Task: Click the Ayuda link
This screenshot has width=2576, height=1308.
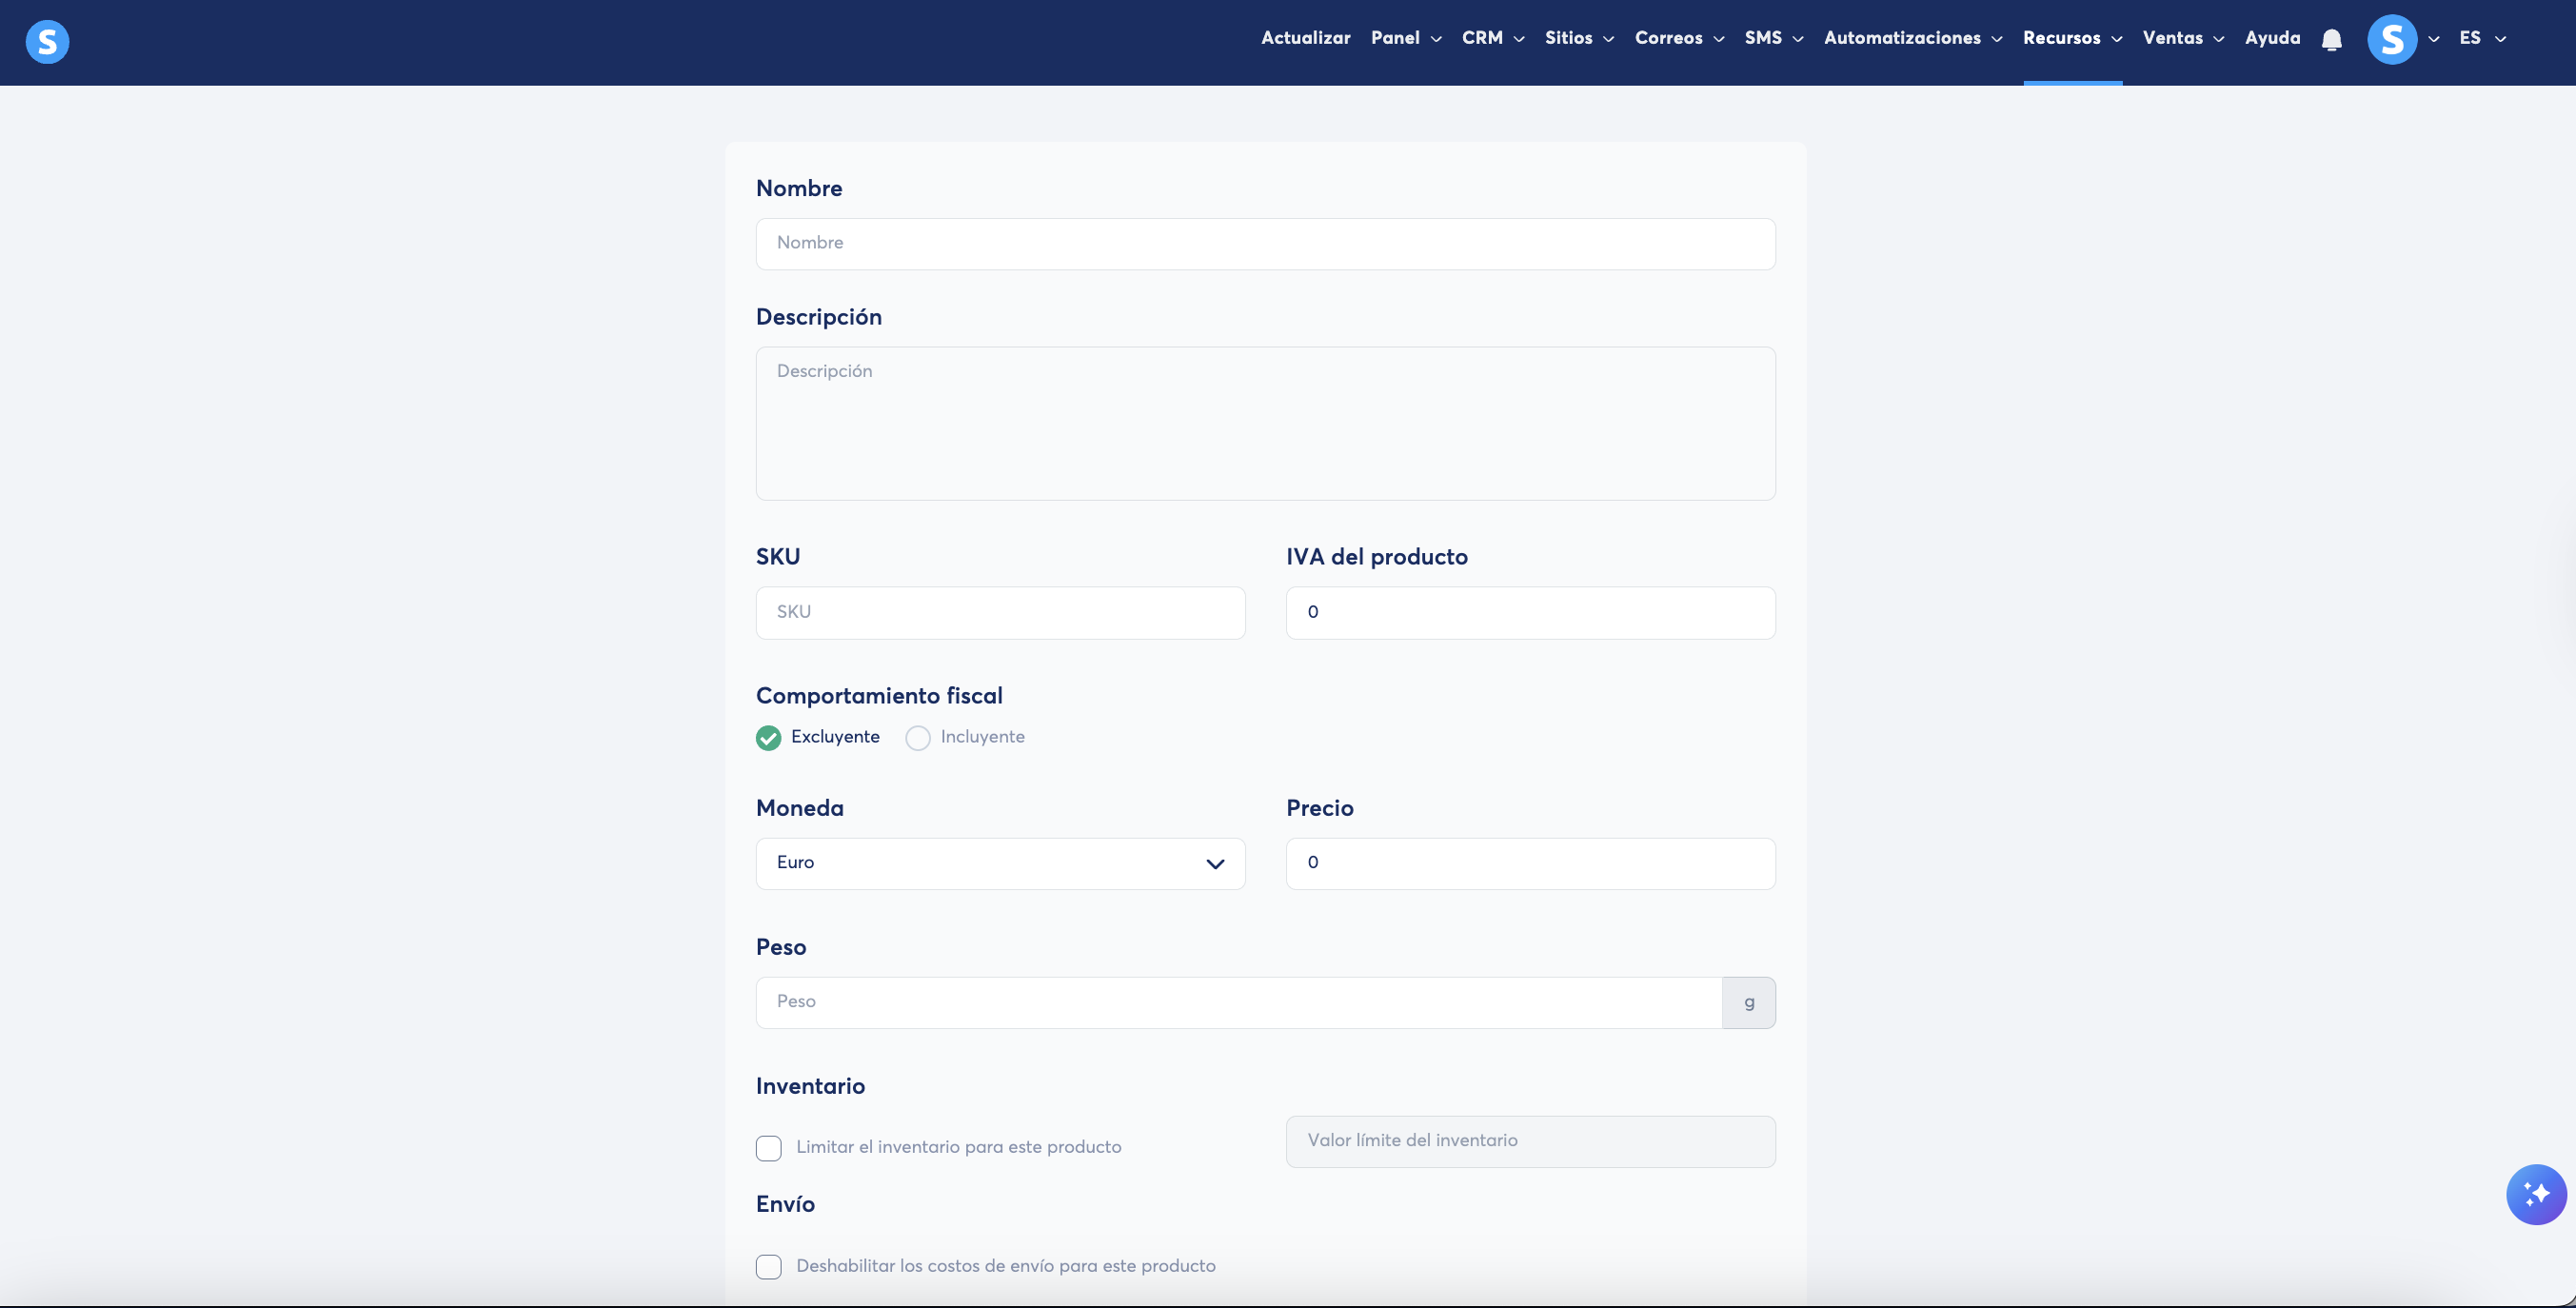Action: [2272, 38]
